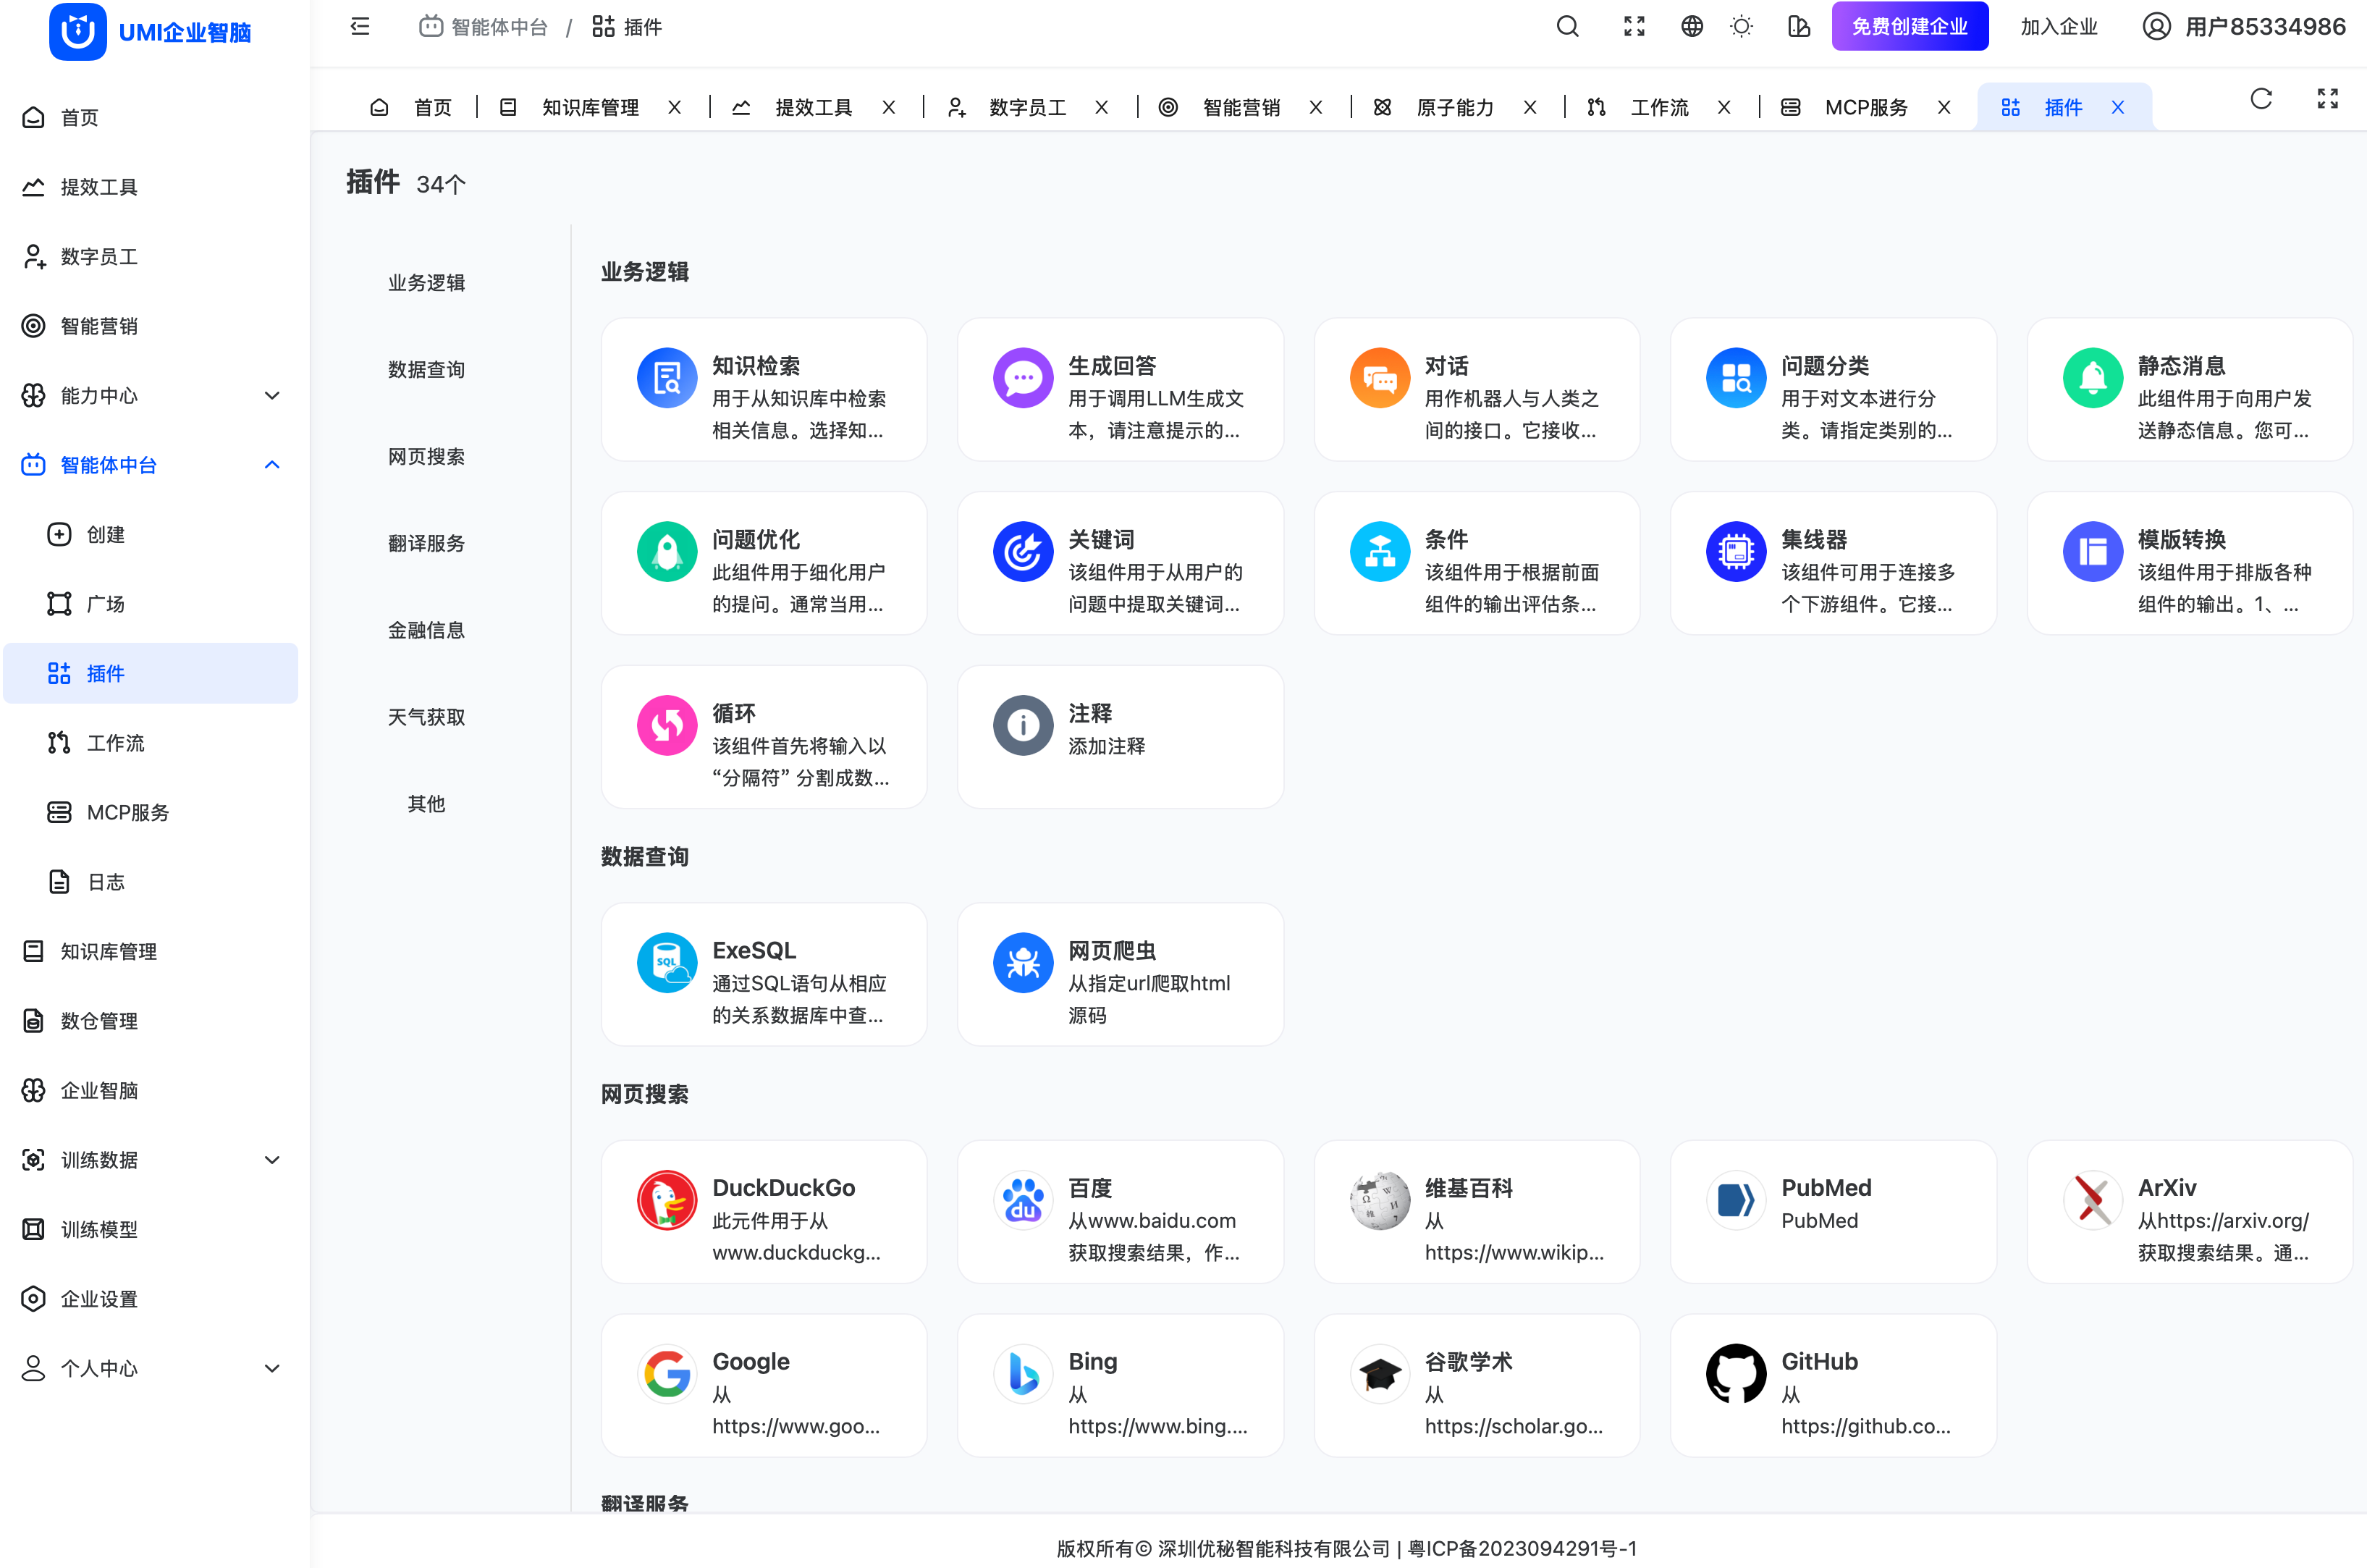
Task: Click the search icon in header
Action: tap(1567, 27)
